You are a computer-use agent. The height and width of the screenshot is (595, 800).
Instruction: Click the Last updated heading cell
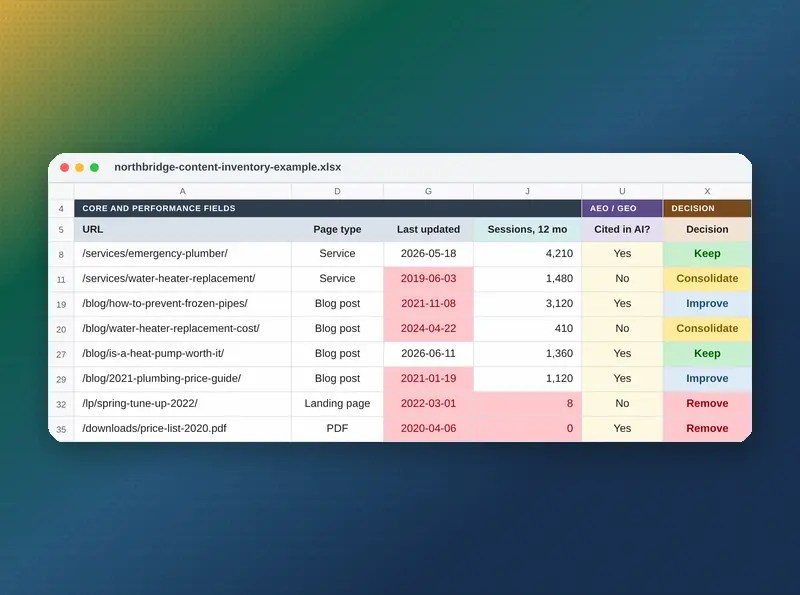(x=428, y=229)
